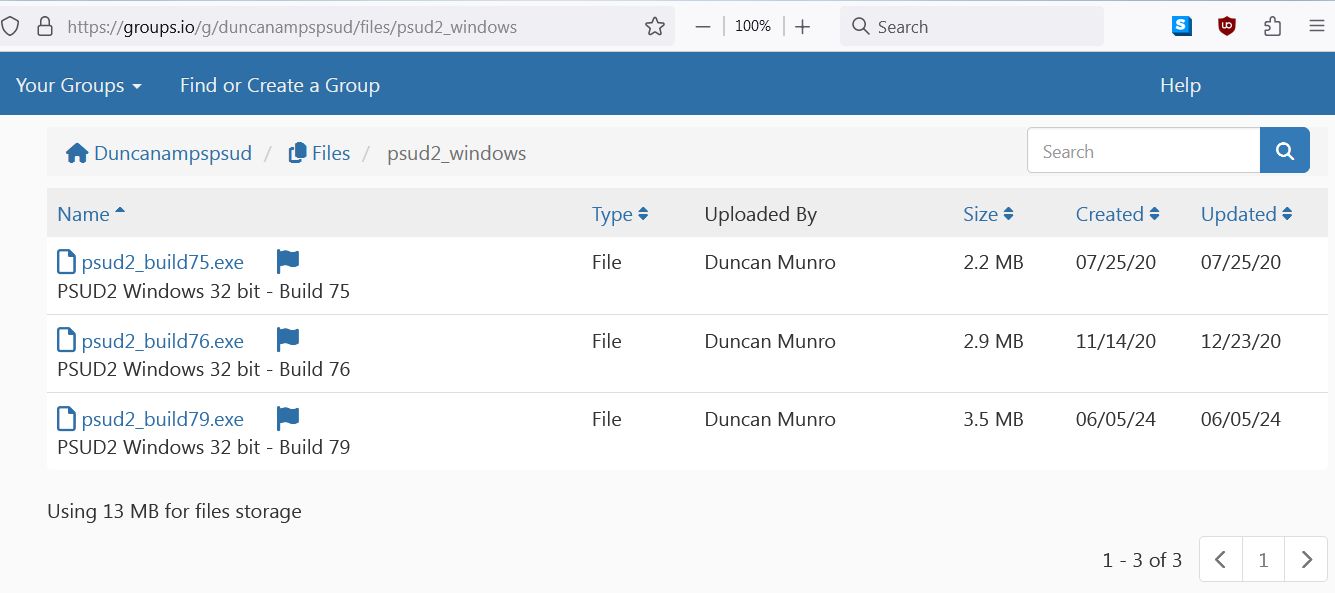Click description 'PSUD2 Windows 32 bit - Build 79'
Screen dimensions: 1335x593
click(204, 448)
